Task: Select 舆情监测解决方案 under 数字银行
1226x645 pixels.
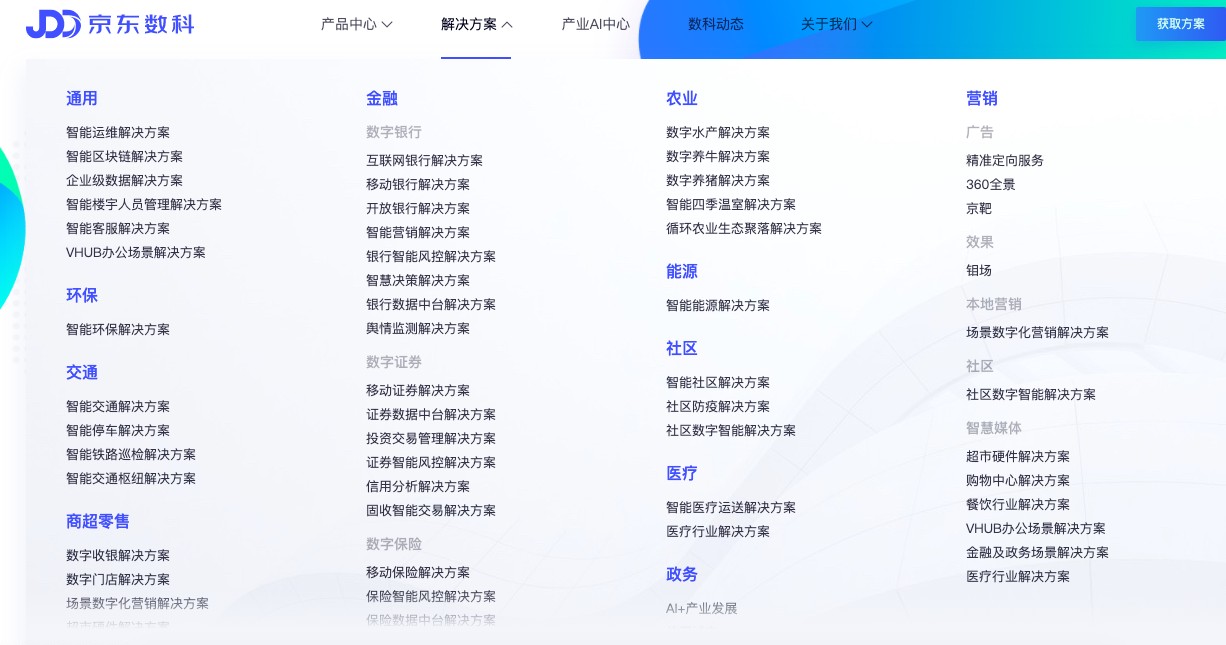Action: (x=418, y=328)
